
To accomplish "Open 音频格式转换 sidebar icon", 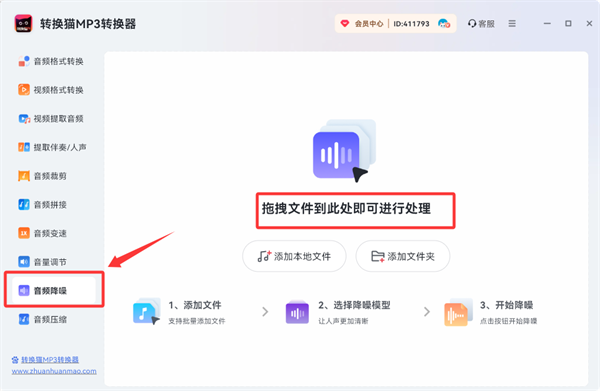I will coord(24,61).
